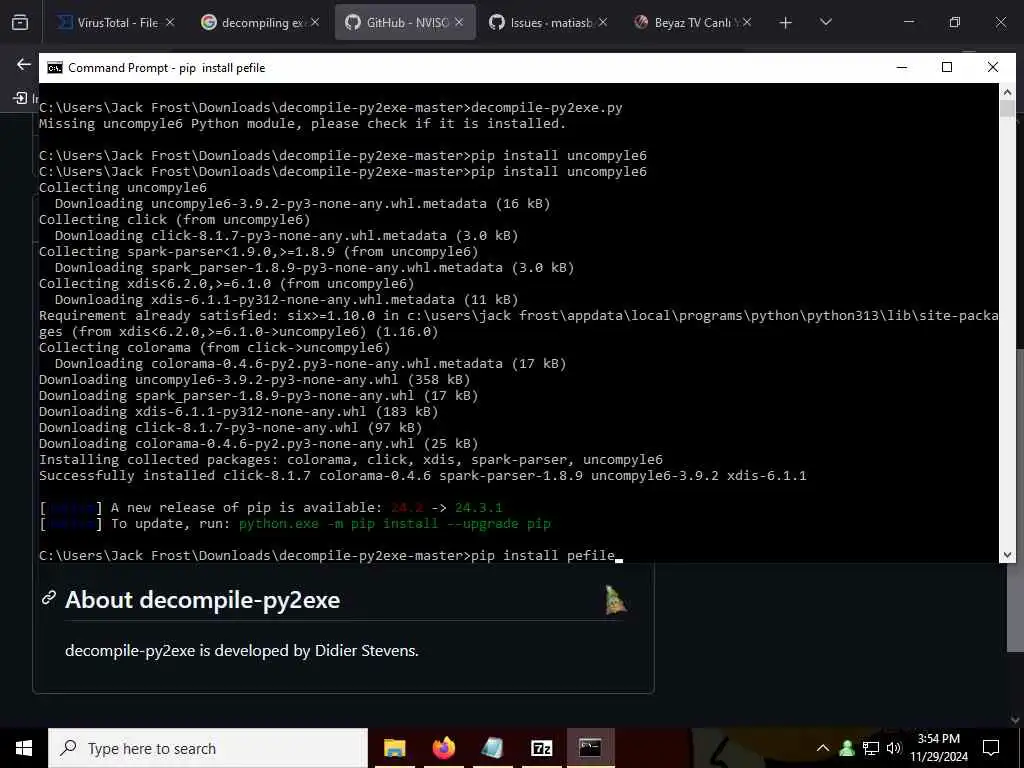This screenshot has width=1024, height=768.
Task: Close the GitHub - NVISO tab
Action: pyautogui.click(x=459, y=22)
